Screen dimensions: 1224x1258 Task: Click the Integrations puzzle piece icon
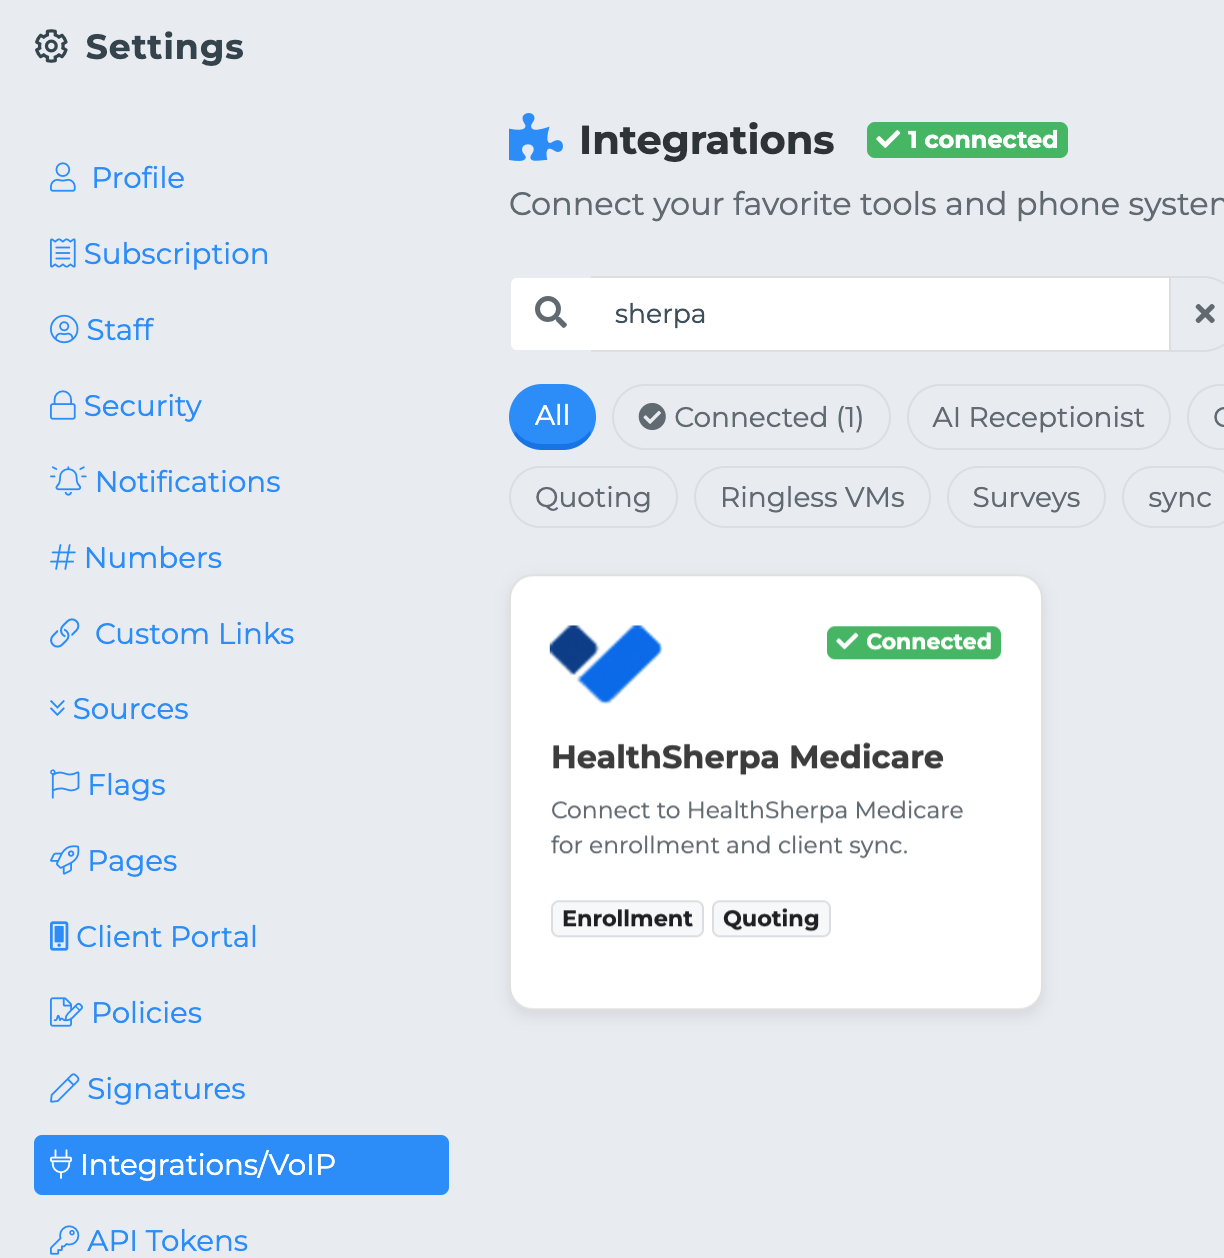pos(534,139)
